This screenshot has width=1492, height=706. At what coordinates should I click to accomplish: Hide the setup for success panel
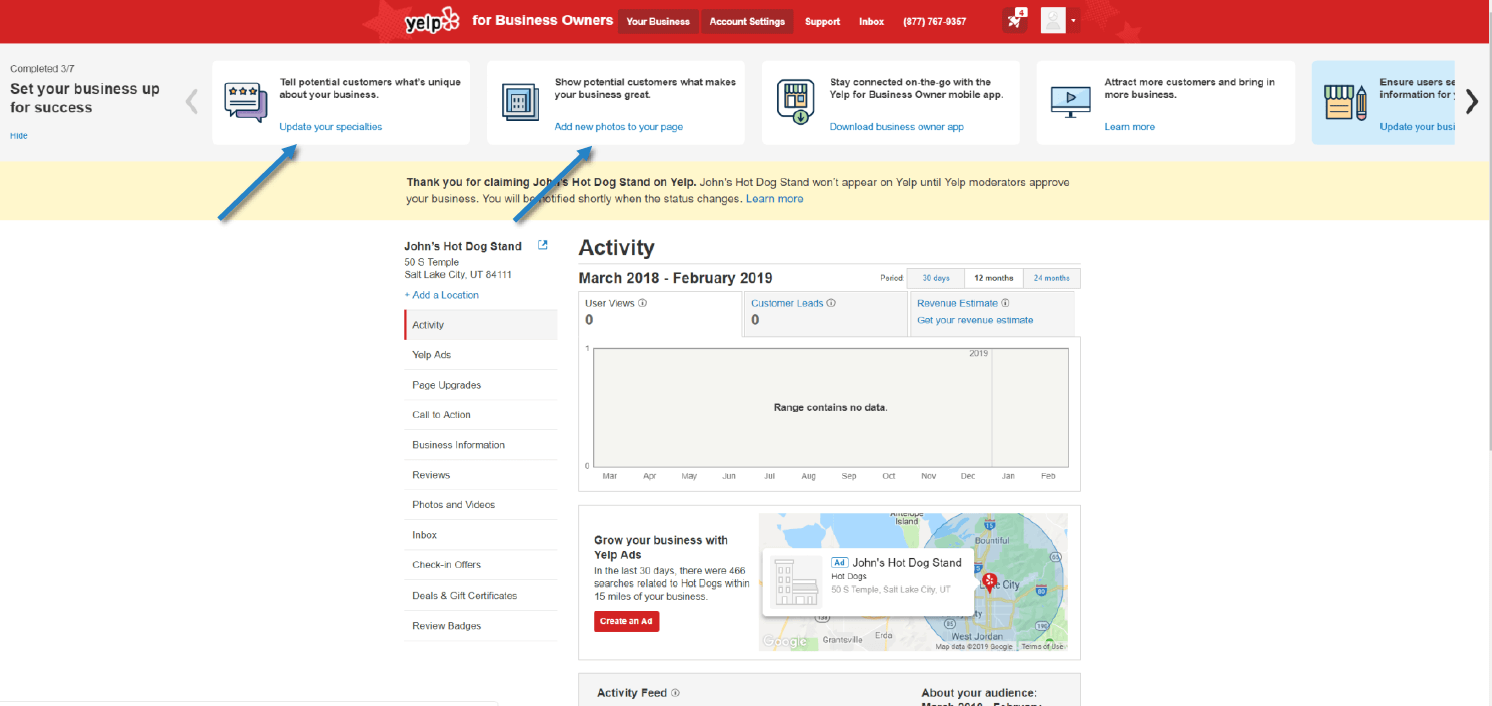[19, 135]
